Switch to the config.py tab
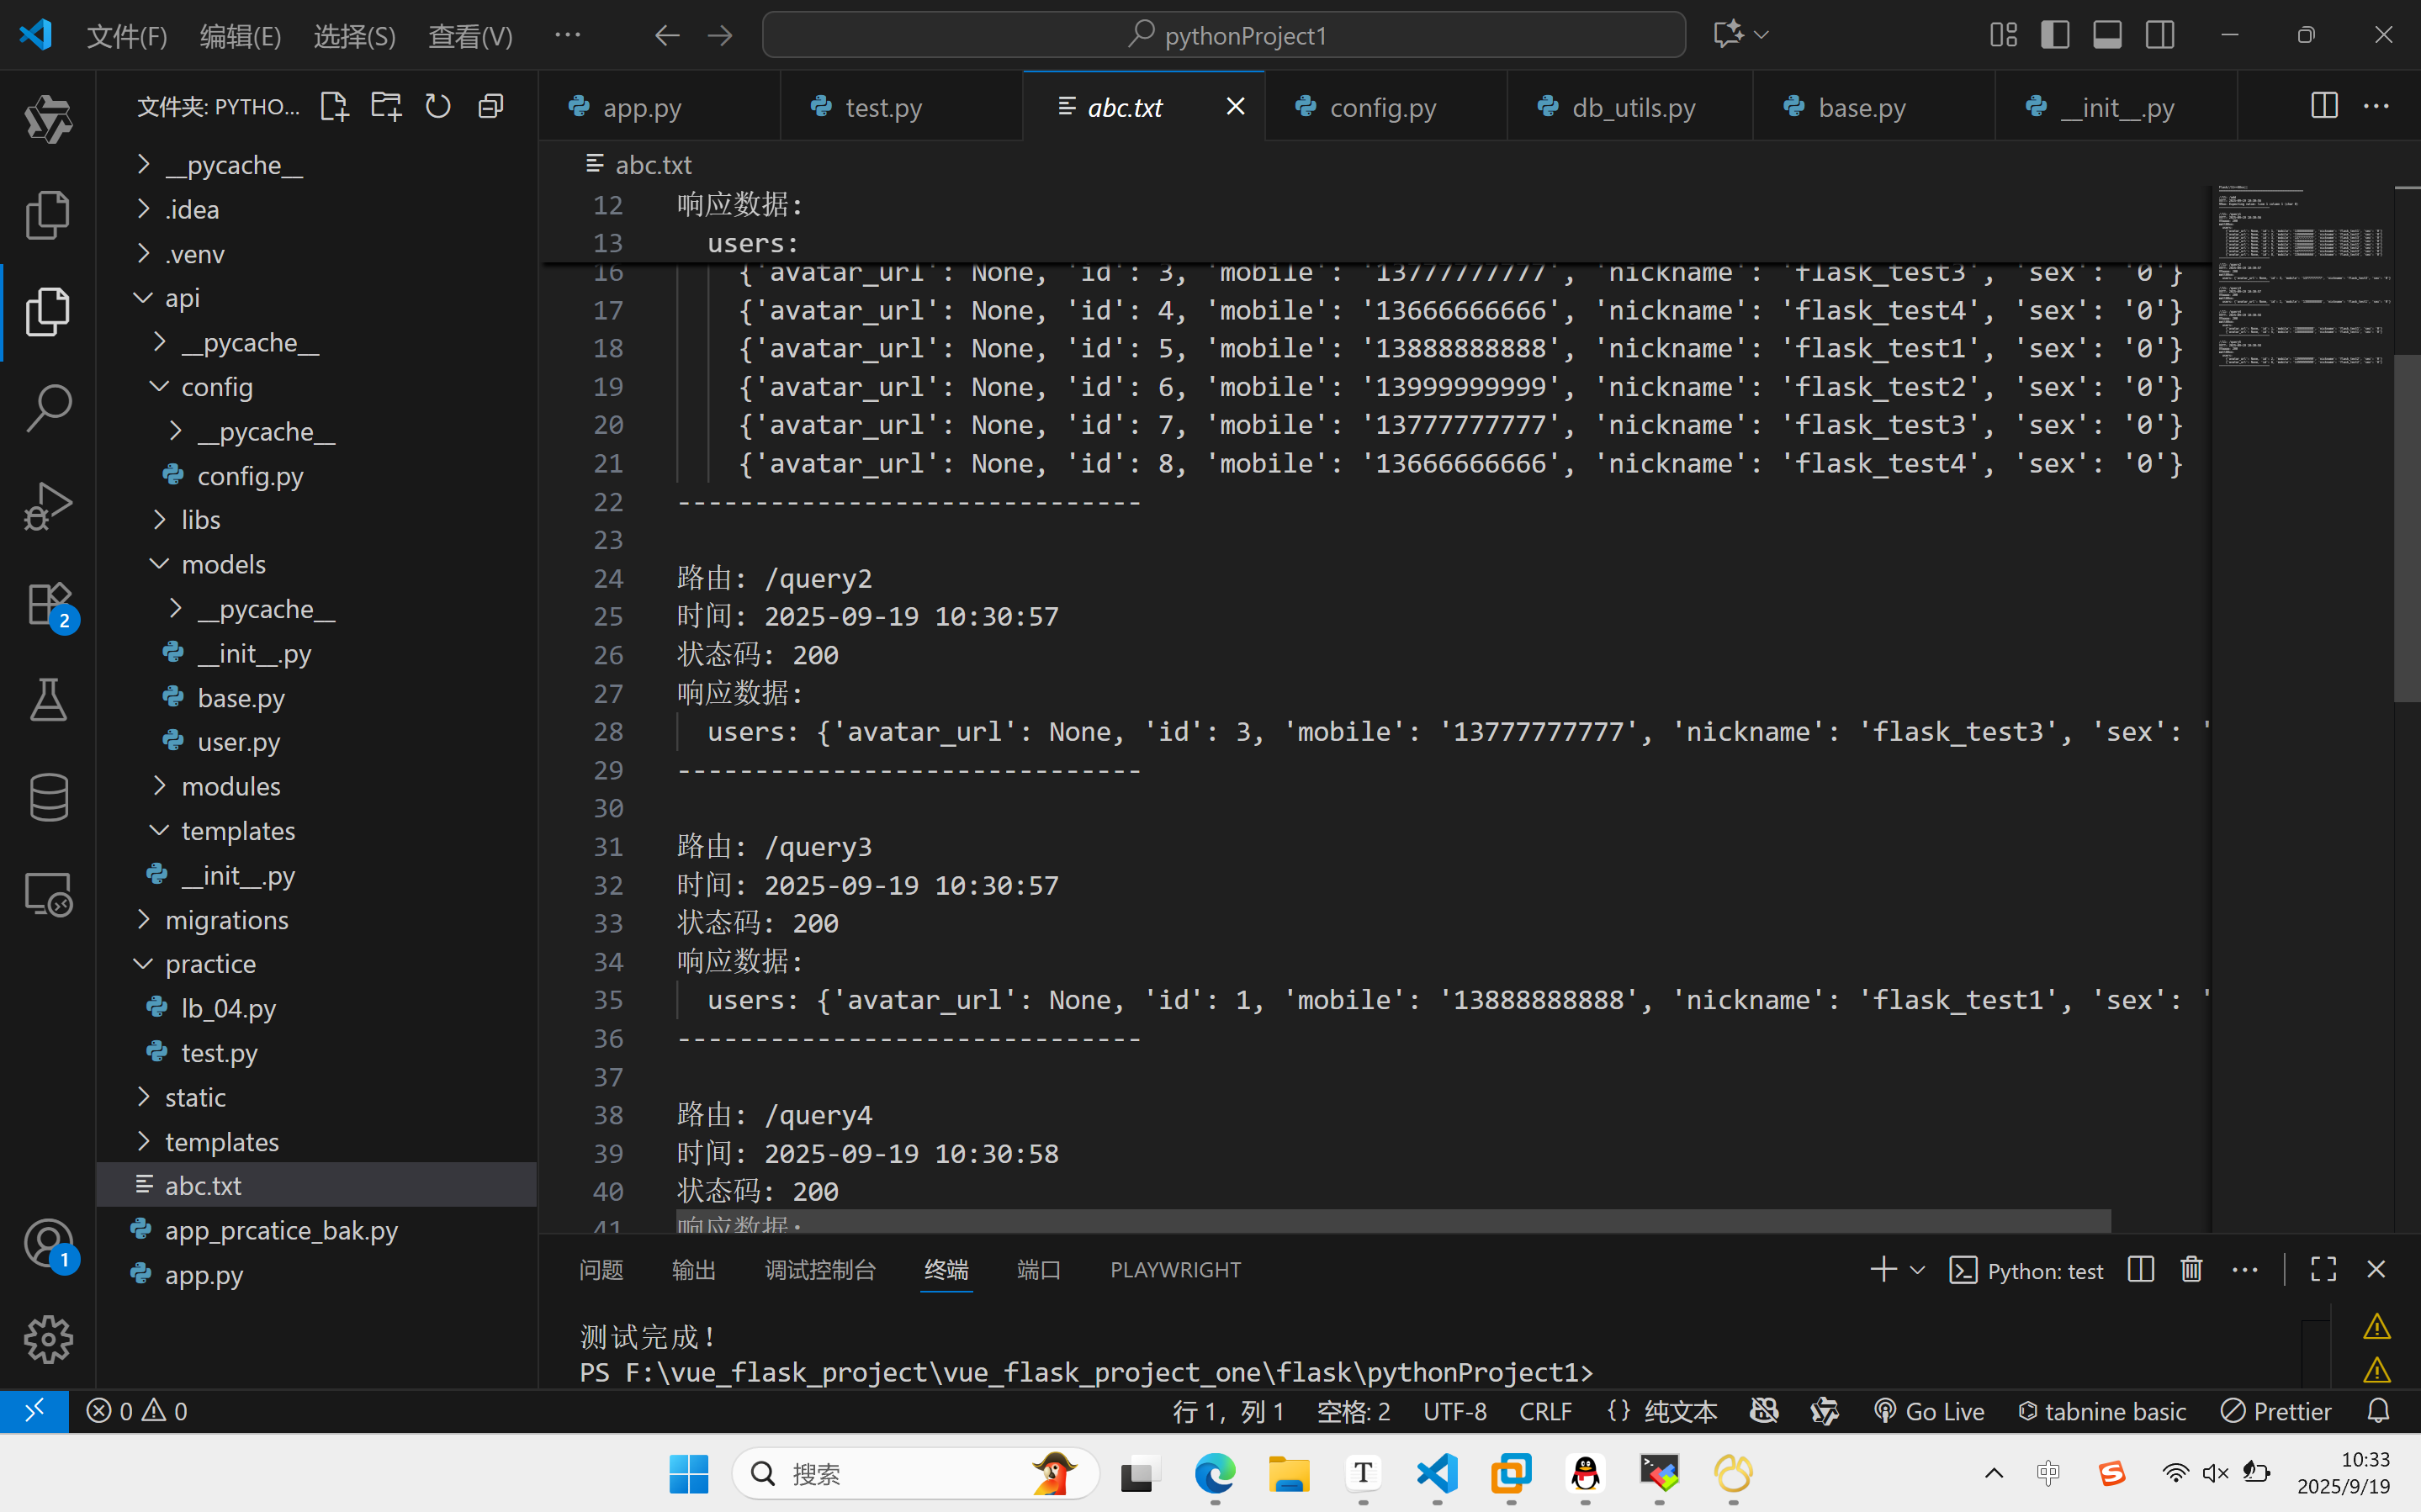The width and height of the screenshot is (2421, 1512). pos(1382,107)
